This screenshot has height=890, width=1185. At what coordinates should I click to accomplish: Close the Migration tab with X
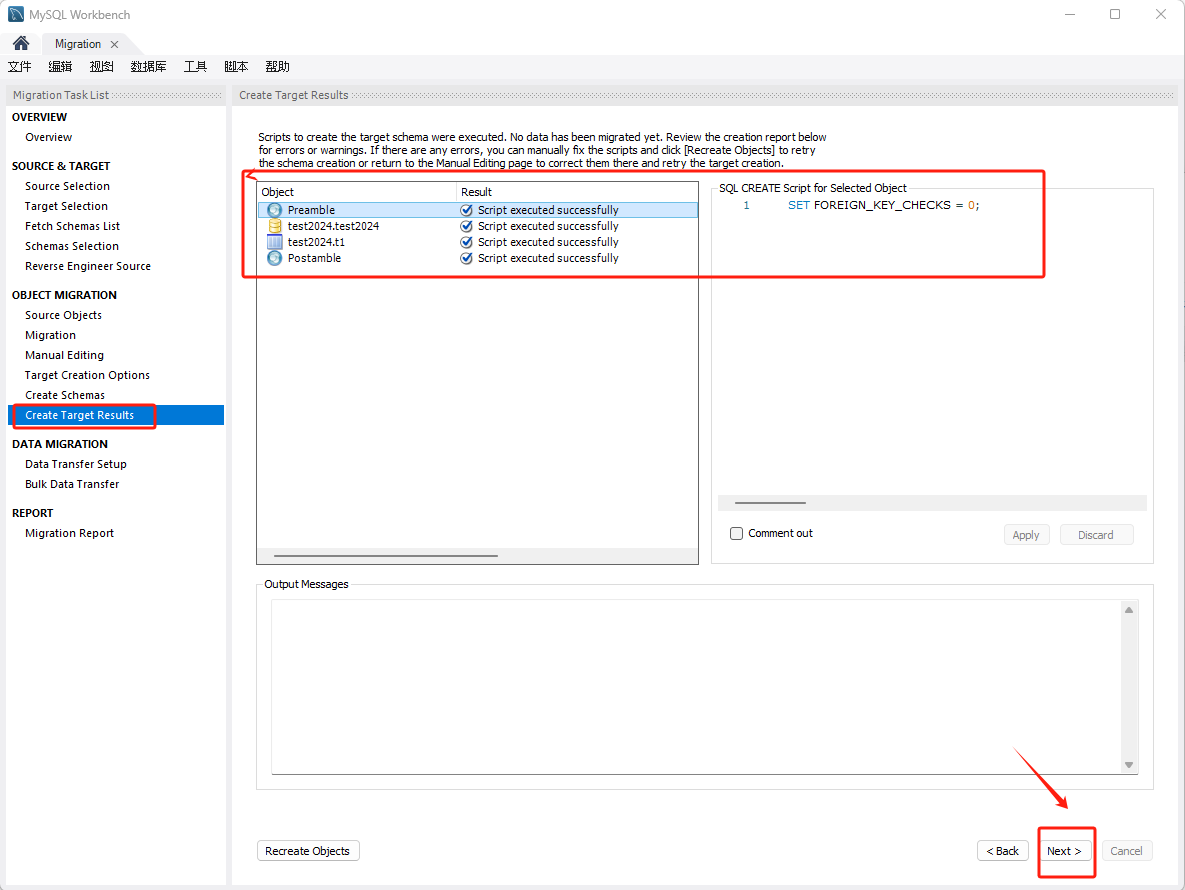(114, 44)
